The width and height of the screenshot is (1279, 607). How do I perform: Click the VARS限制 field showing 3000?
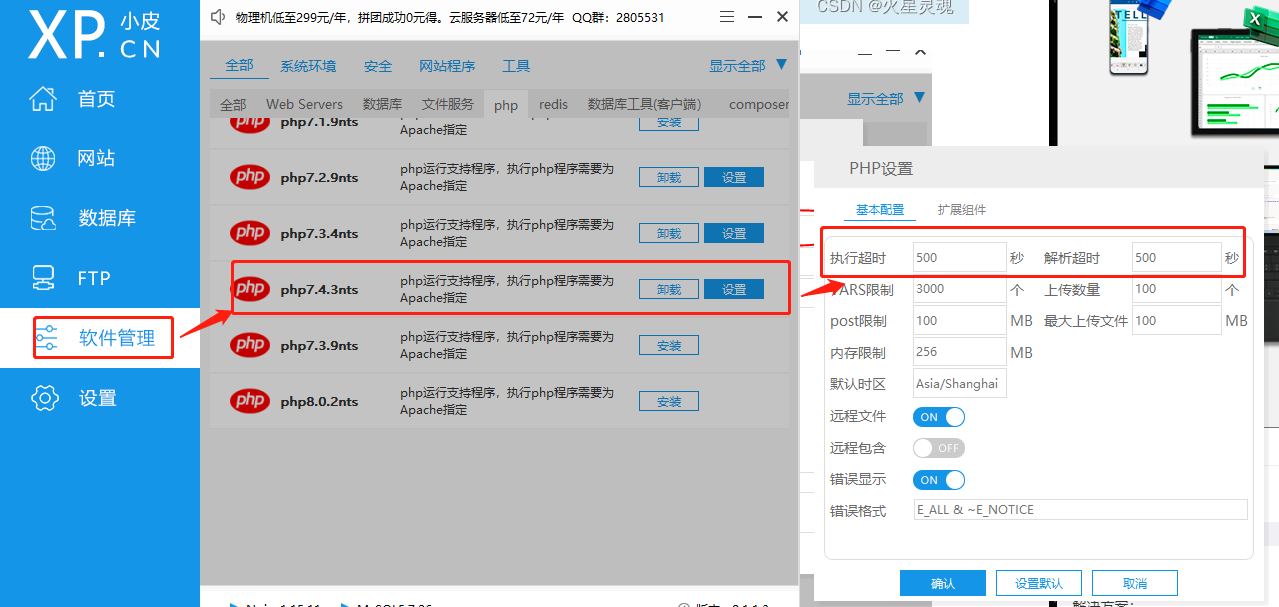tap(960, 289)
